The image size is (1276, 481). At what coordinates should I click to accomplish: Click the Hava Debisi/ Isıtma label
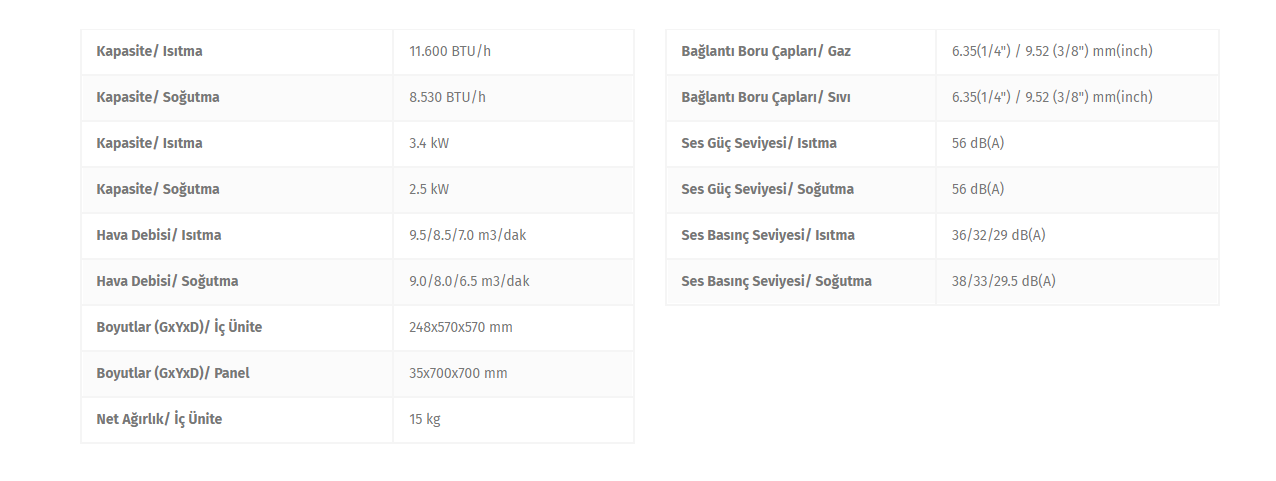(159, 235)
